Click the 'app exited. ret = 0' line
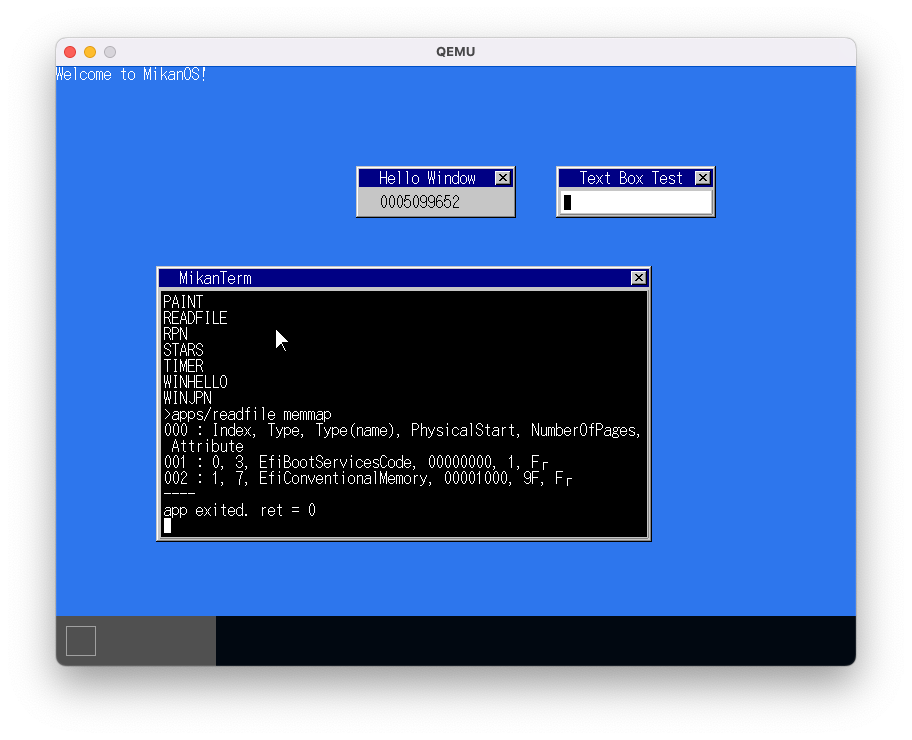This screenshot has width=912, height=740. point(240,510)
